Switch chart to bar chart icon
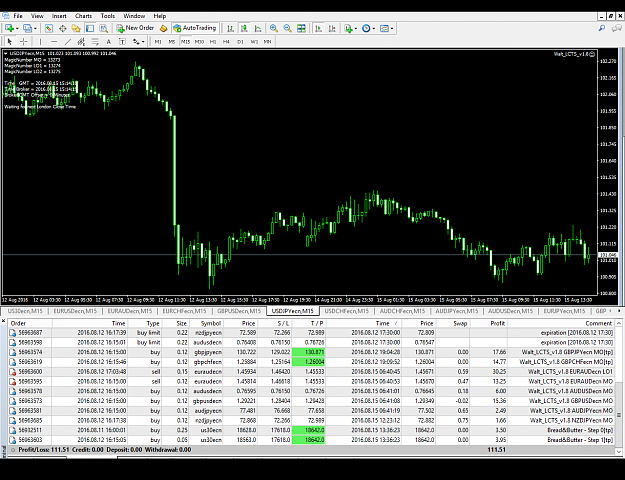This screenshot has width=625, height=480. (x=230, y=28)
